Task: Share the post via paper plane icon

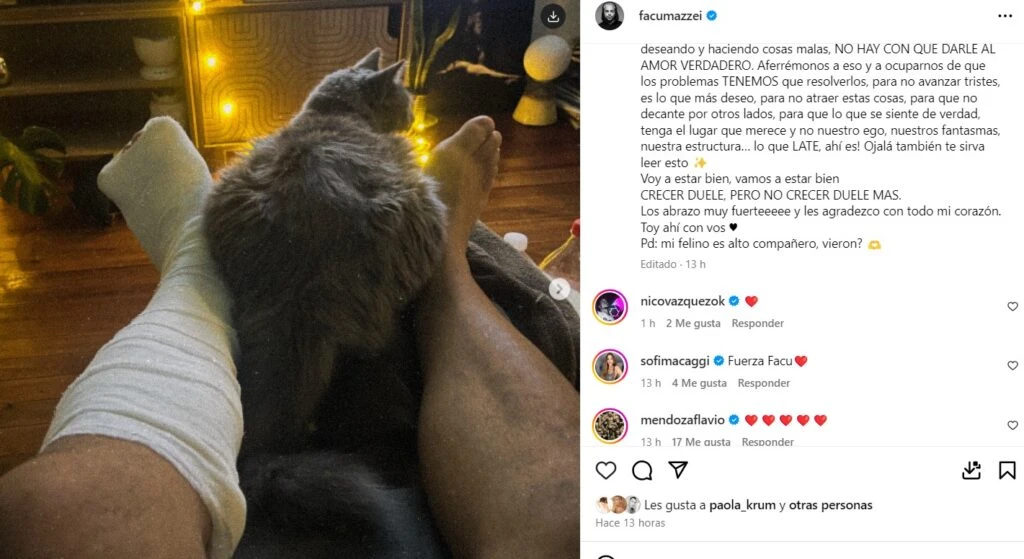Action: point(678,470)
